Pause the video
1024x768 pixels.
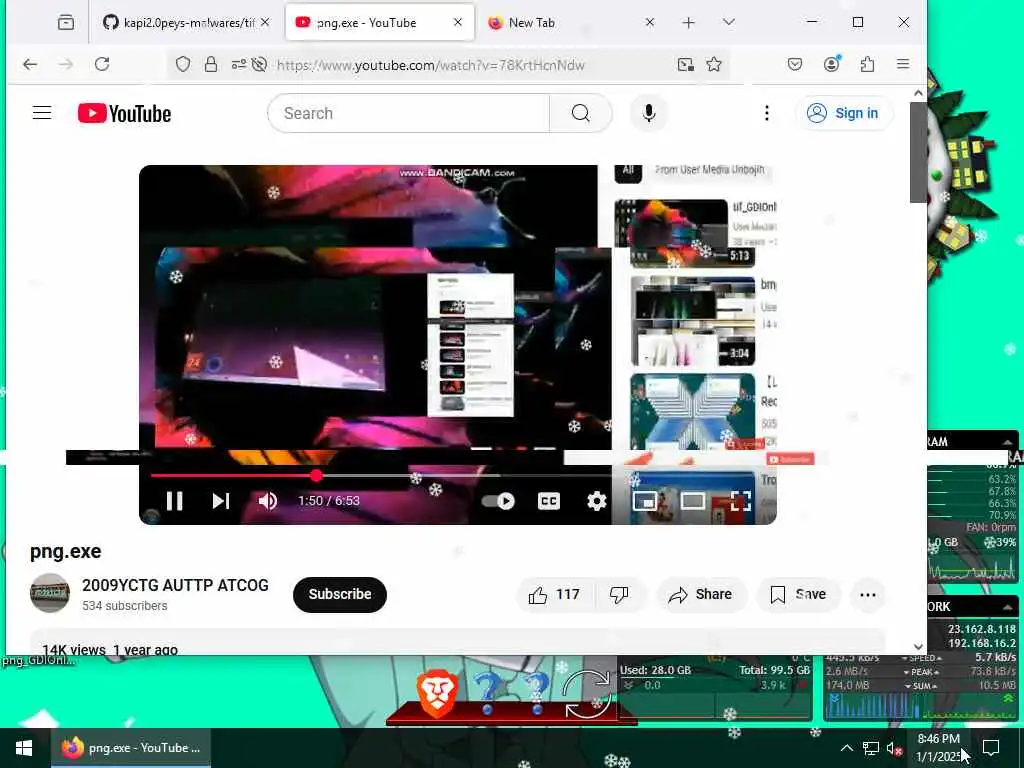coord(174,501)
